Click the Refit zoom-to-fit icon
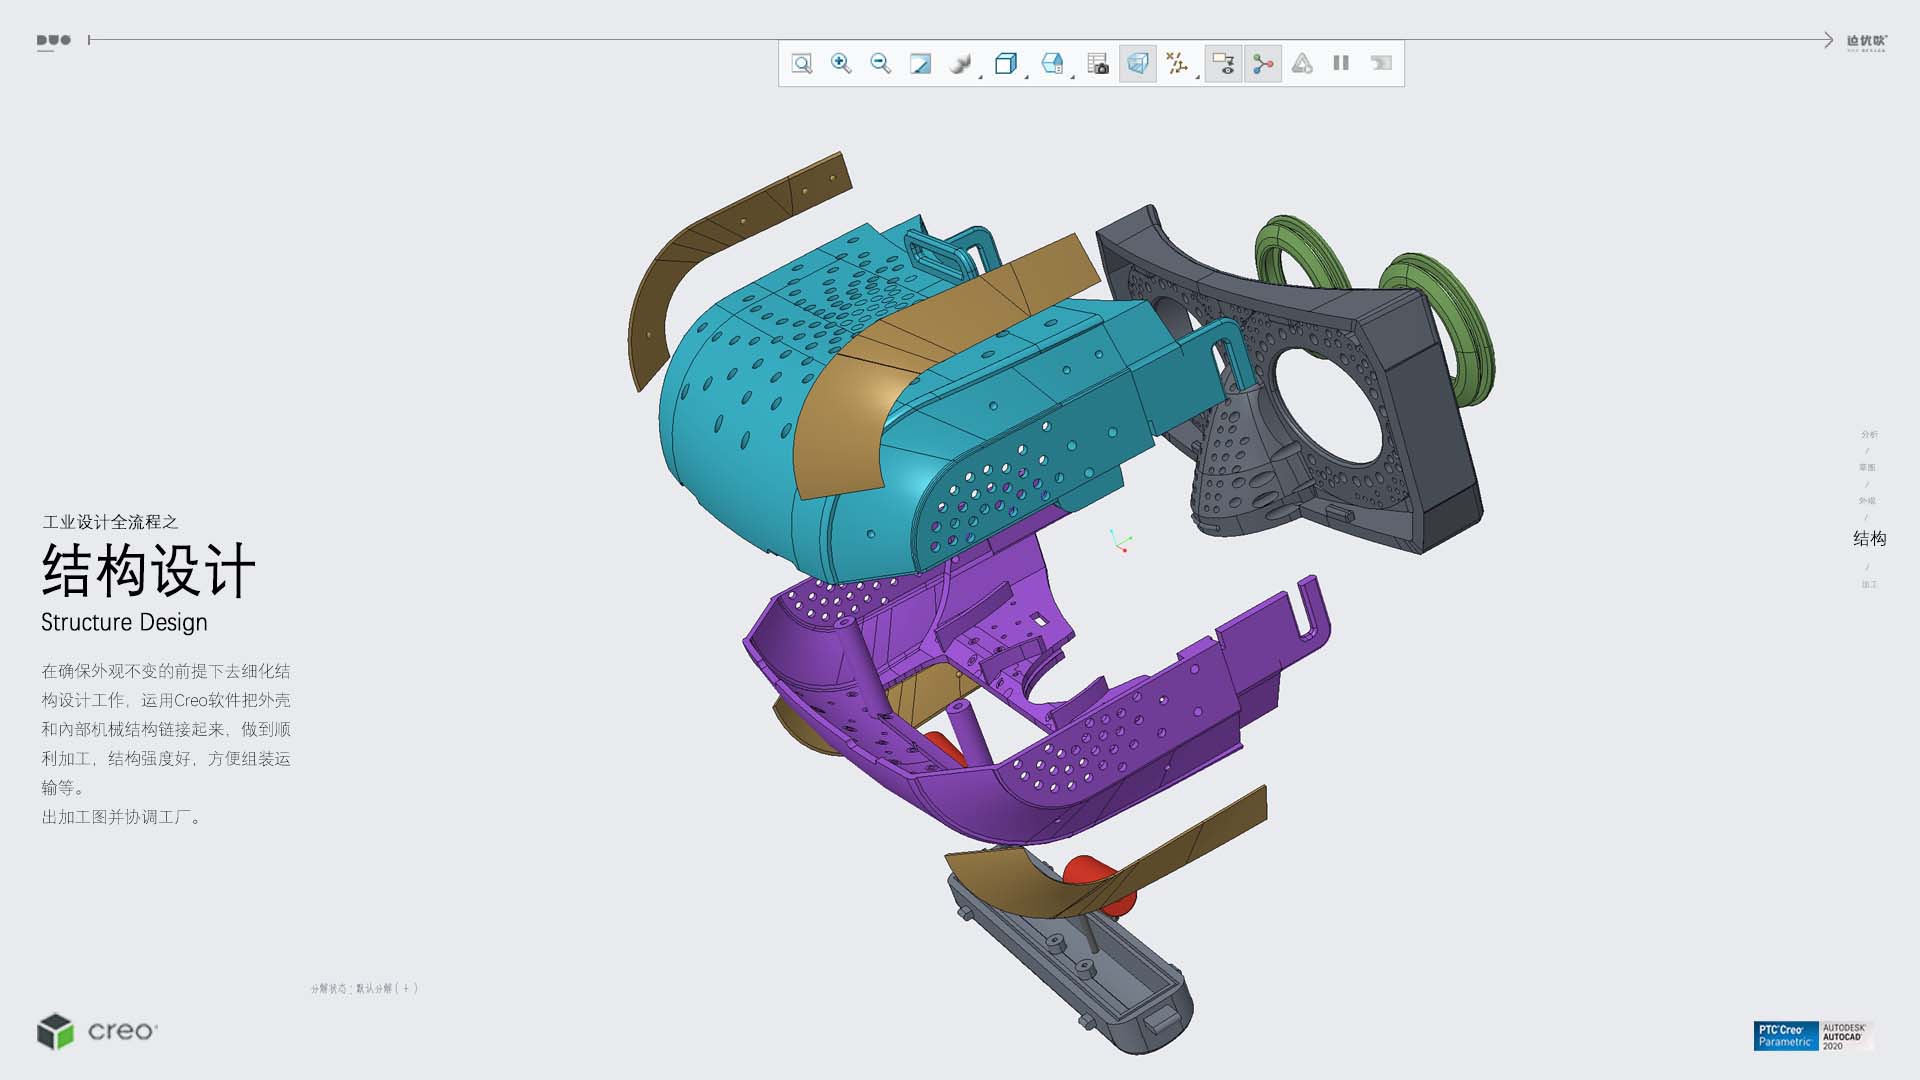 point(802,64)
